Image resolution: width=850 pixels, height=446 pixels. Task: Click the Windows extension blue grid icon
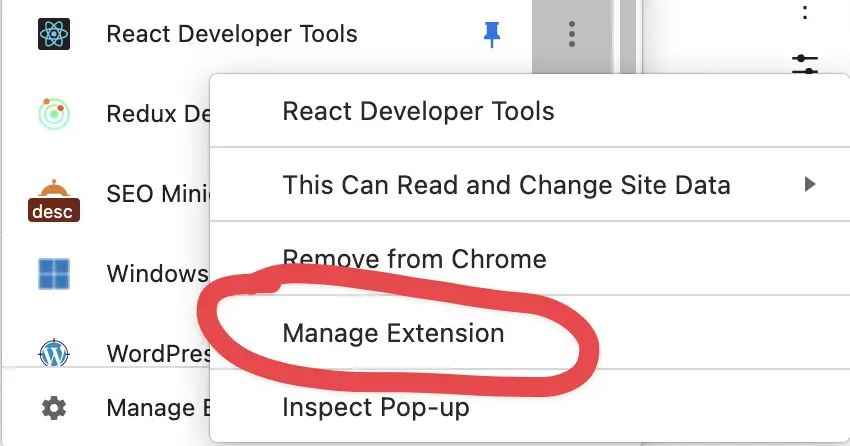click(54, 274)
